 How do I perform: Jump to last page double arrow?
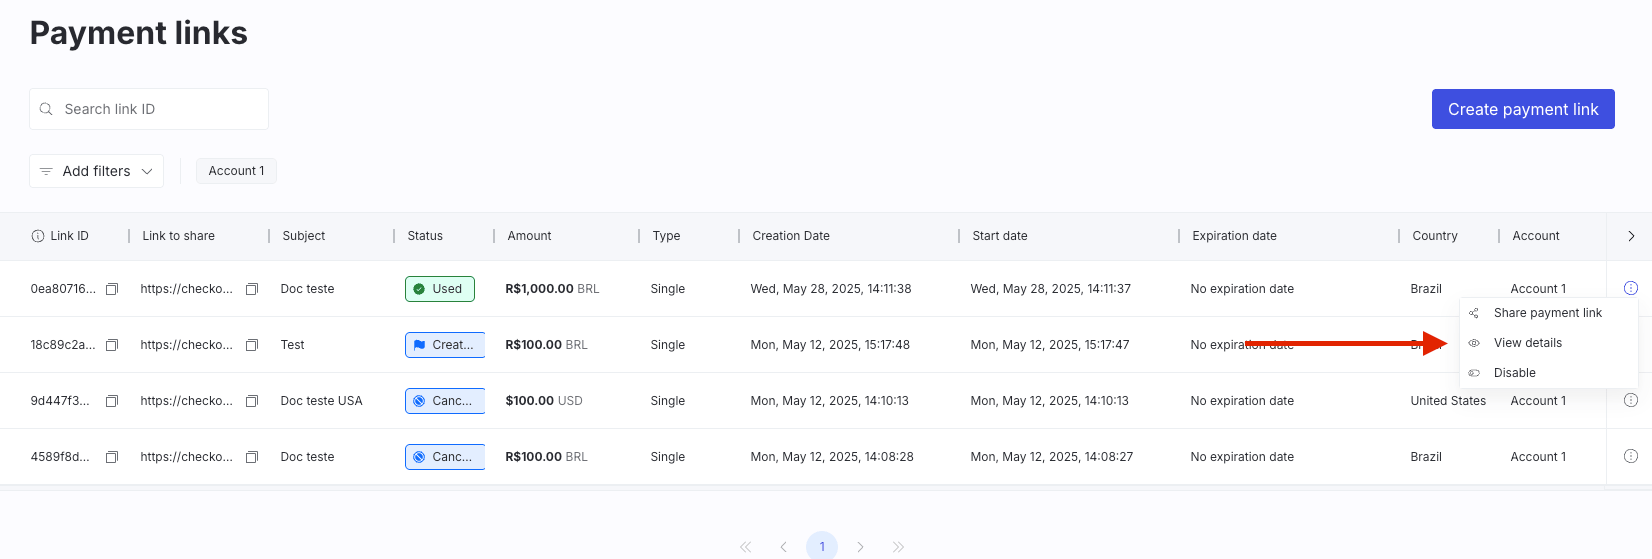pyautogui.click(x=898, y=547)
